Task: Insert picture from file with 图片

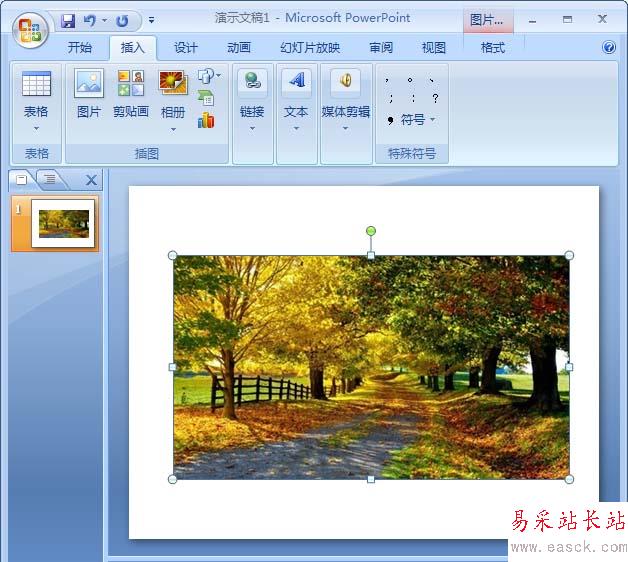Action: [89, 94]
